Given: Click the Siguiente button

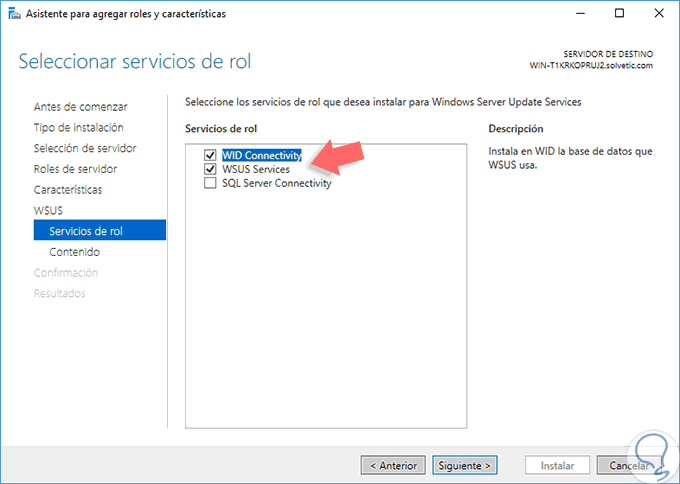Looking at the screenshot, I should [464, 465].
